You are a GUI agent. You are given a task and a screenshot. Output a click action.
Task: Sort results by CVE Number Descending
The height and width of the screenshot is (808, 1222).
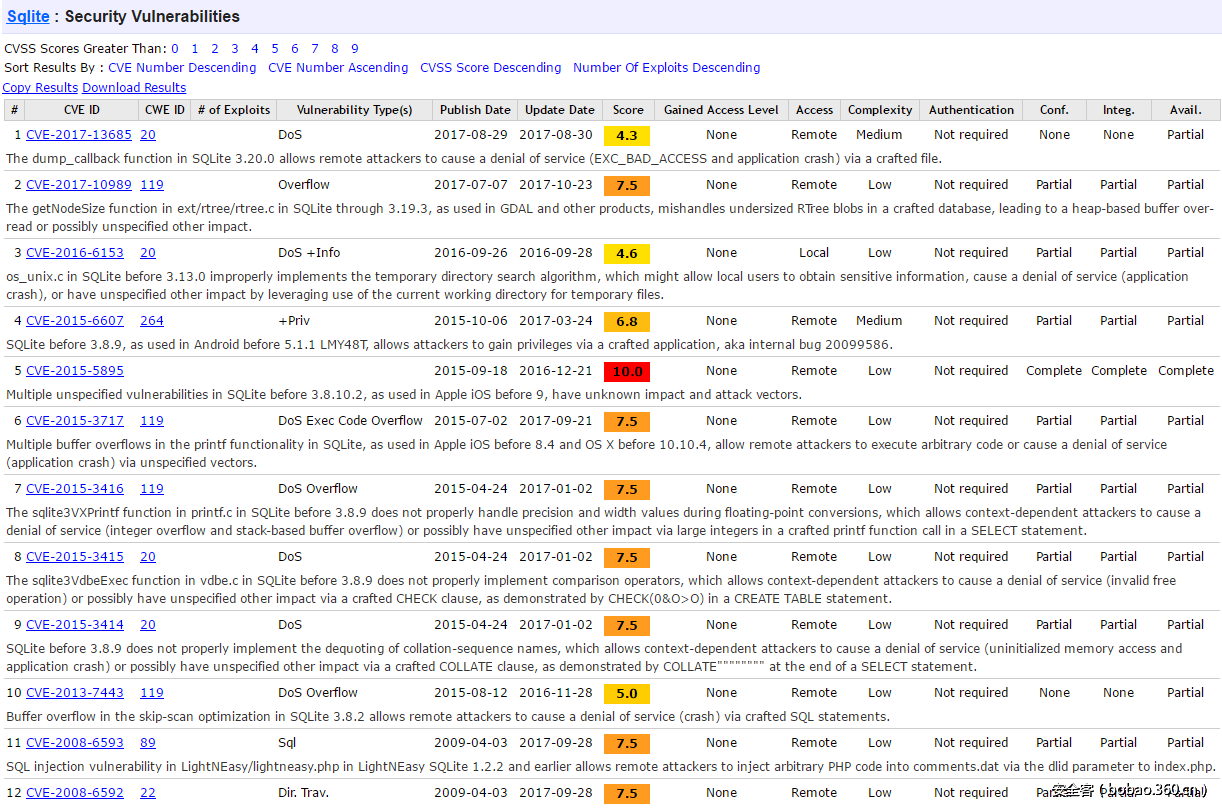tap(182, 67)
